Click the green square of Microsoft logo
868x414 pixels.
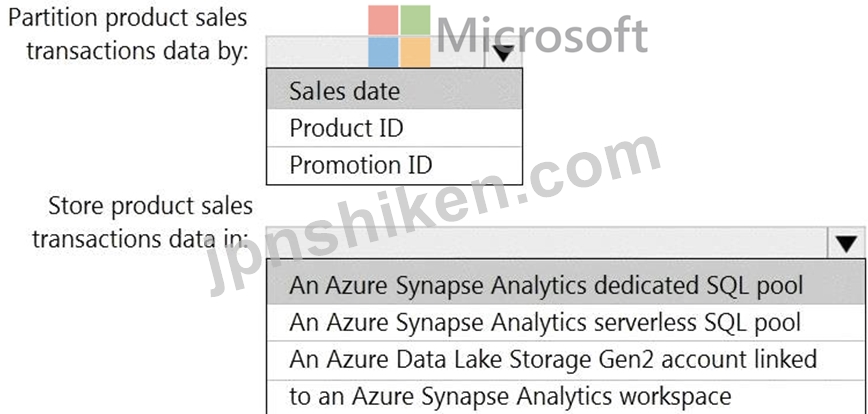pyautogui.click(x=415, y=20)
